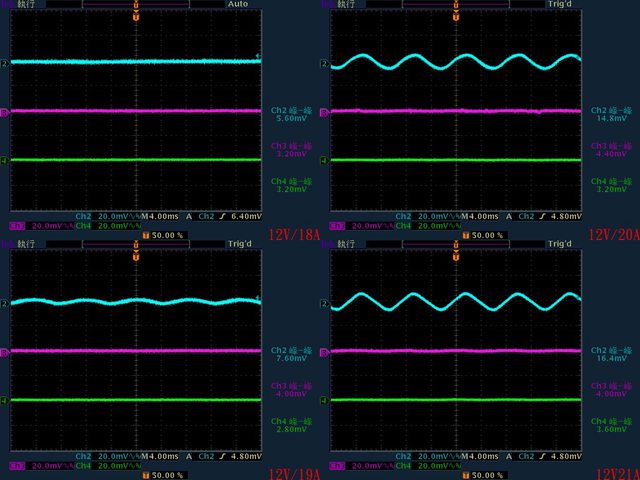This screenshot has height=480, width=640.
Task: Click the 6.40mV trigger level readout
Action: (x=245, y=216)
